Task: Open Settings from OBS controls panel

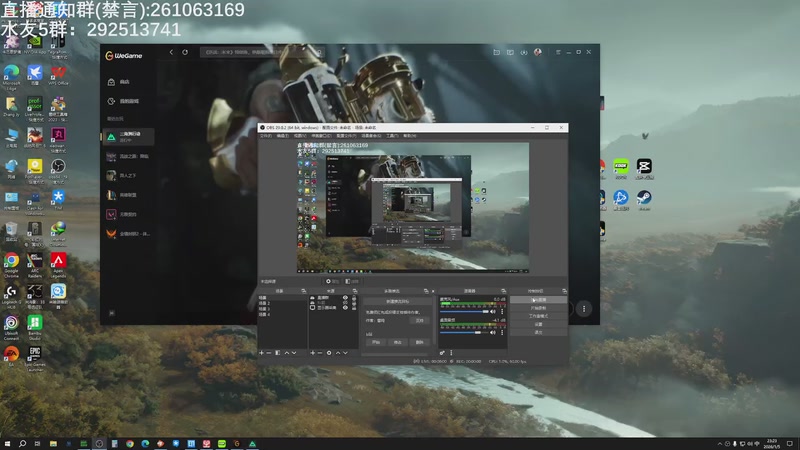Action: pyautogui.click(x=538, y=324)
